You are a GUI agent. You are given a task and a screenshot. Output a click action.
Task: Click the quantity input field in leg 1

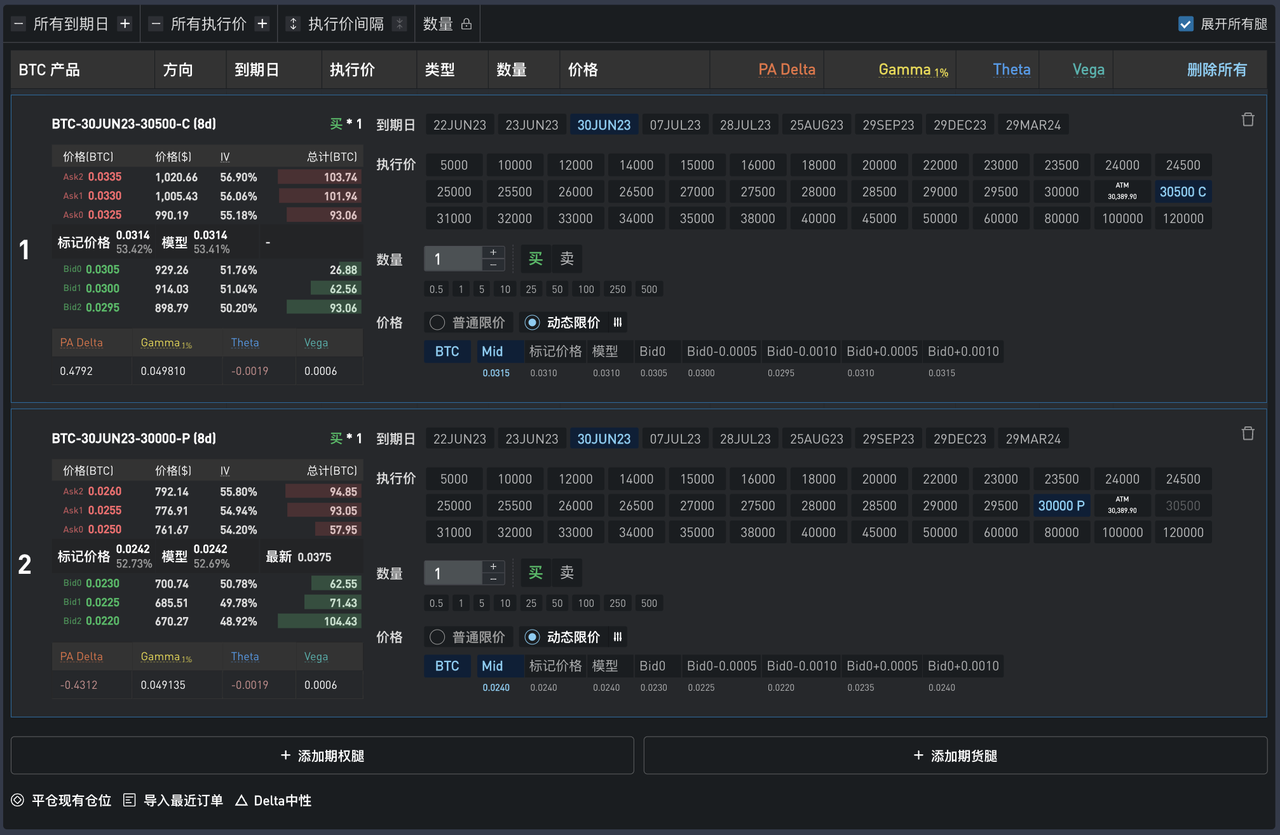click(x=453, y=259)
